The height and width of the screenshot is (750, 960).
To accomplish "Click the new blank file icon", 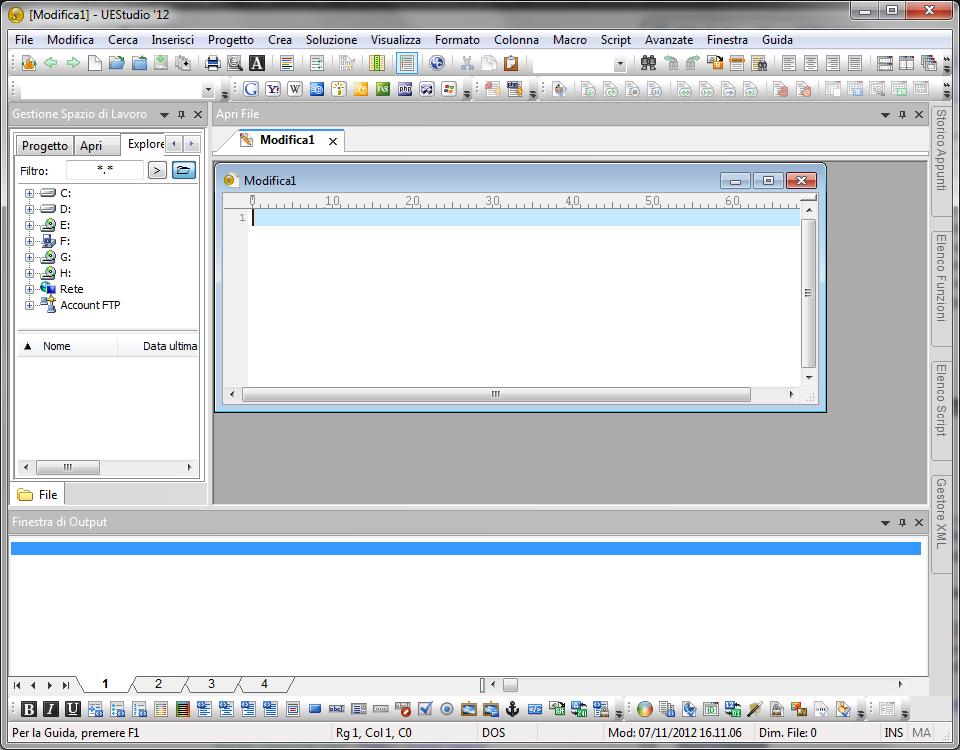I will [95, 63].
